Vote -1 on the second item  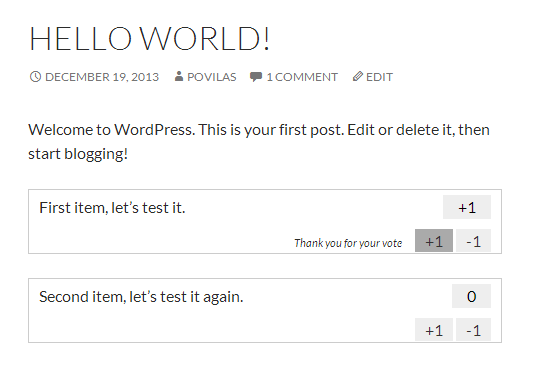[473, 330]
